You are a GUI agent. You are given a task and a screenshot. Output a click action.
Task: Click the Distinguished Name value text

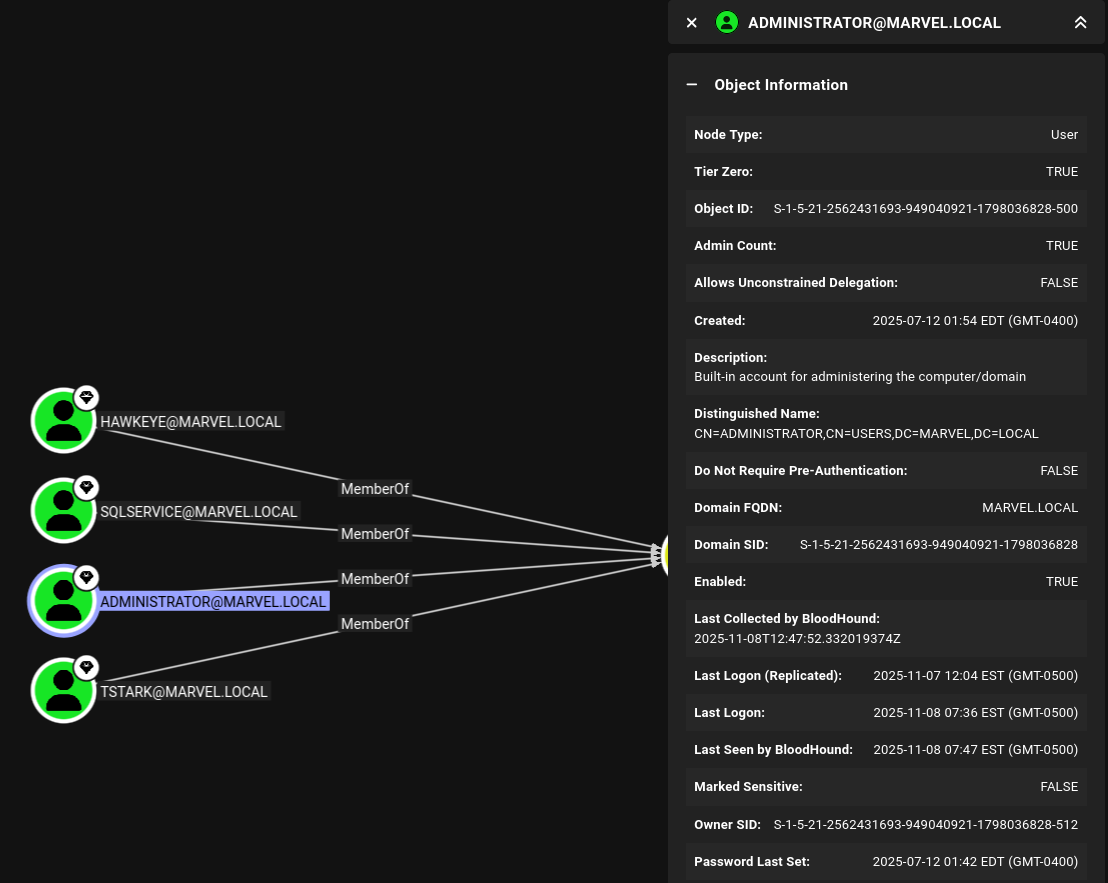tap(866, 434)
